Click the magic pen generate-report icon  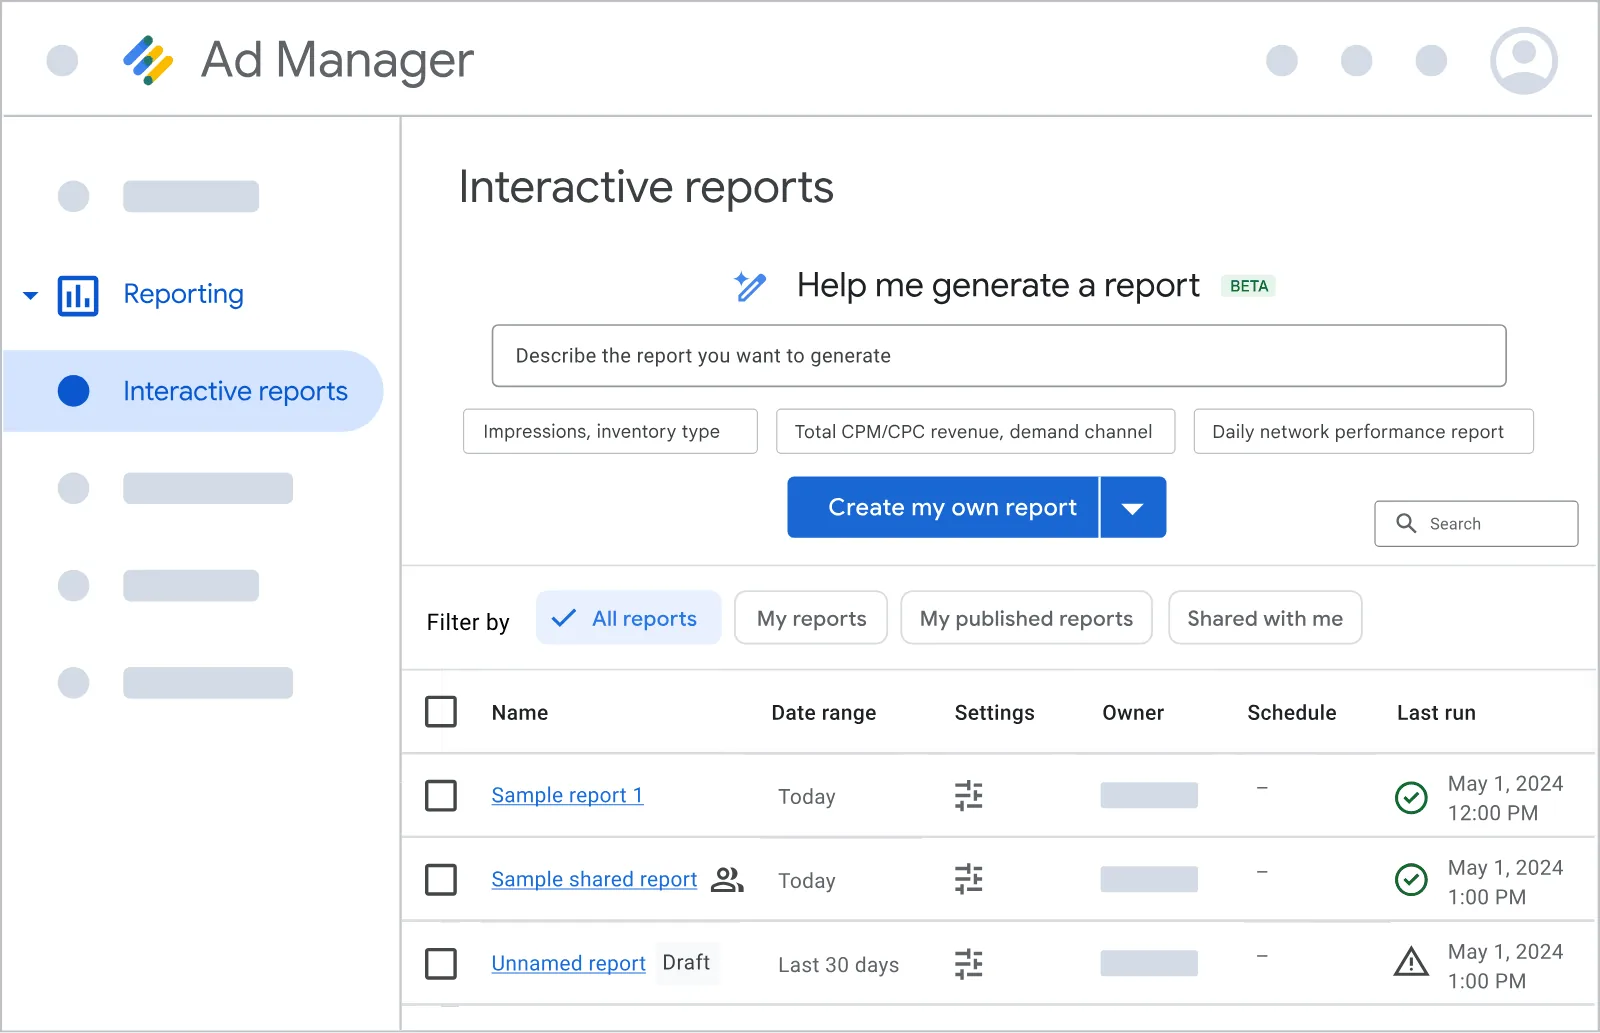click(750, 286)
